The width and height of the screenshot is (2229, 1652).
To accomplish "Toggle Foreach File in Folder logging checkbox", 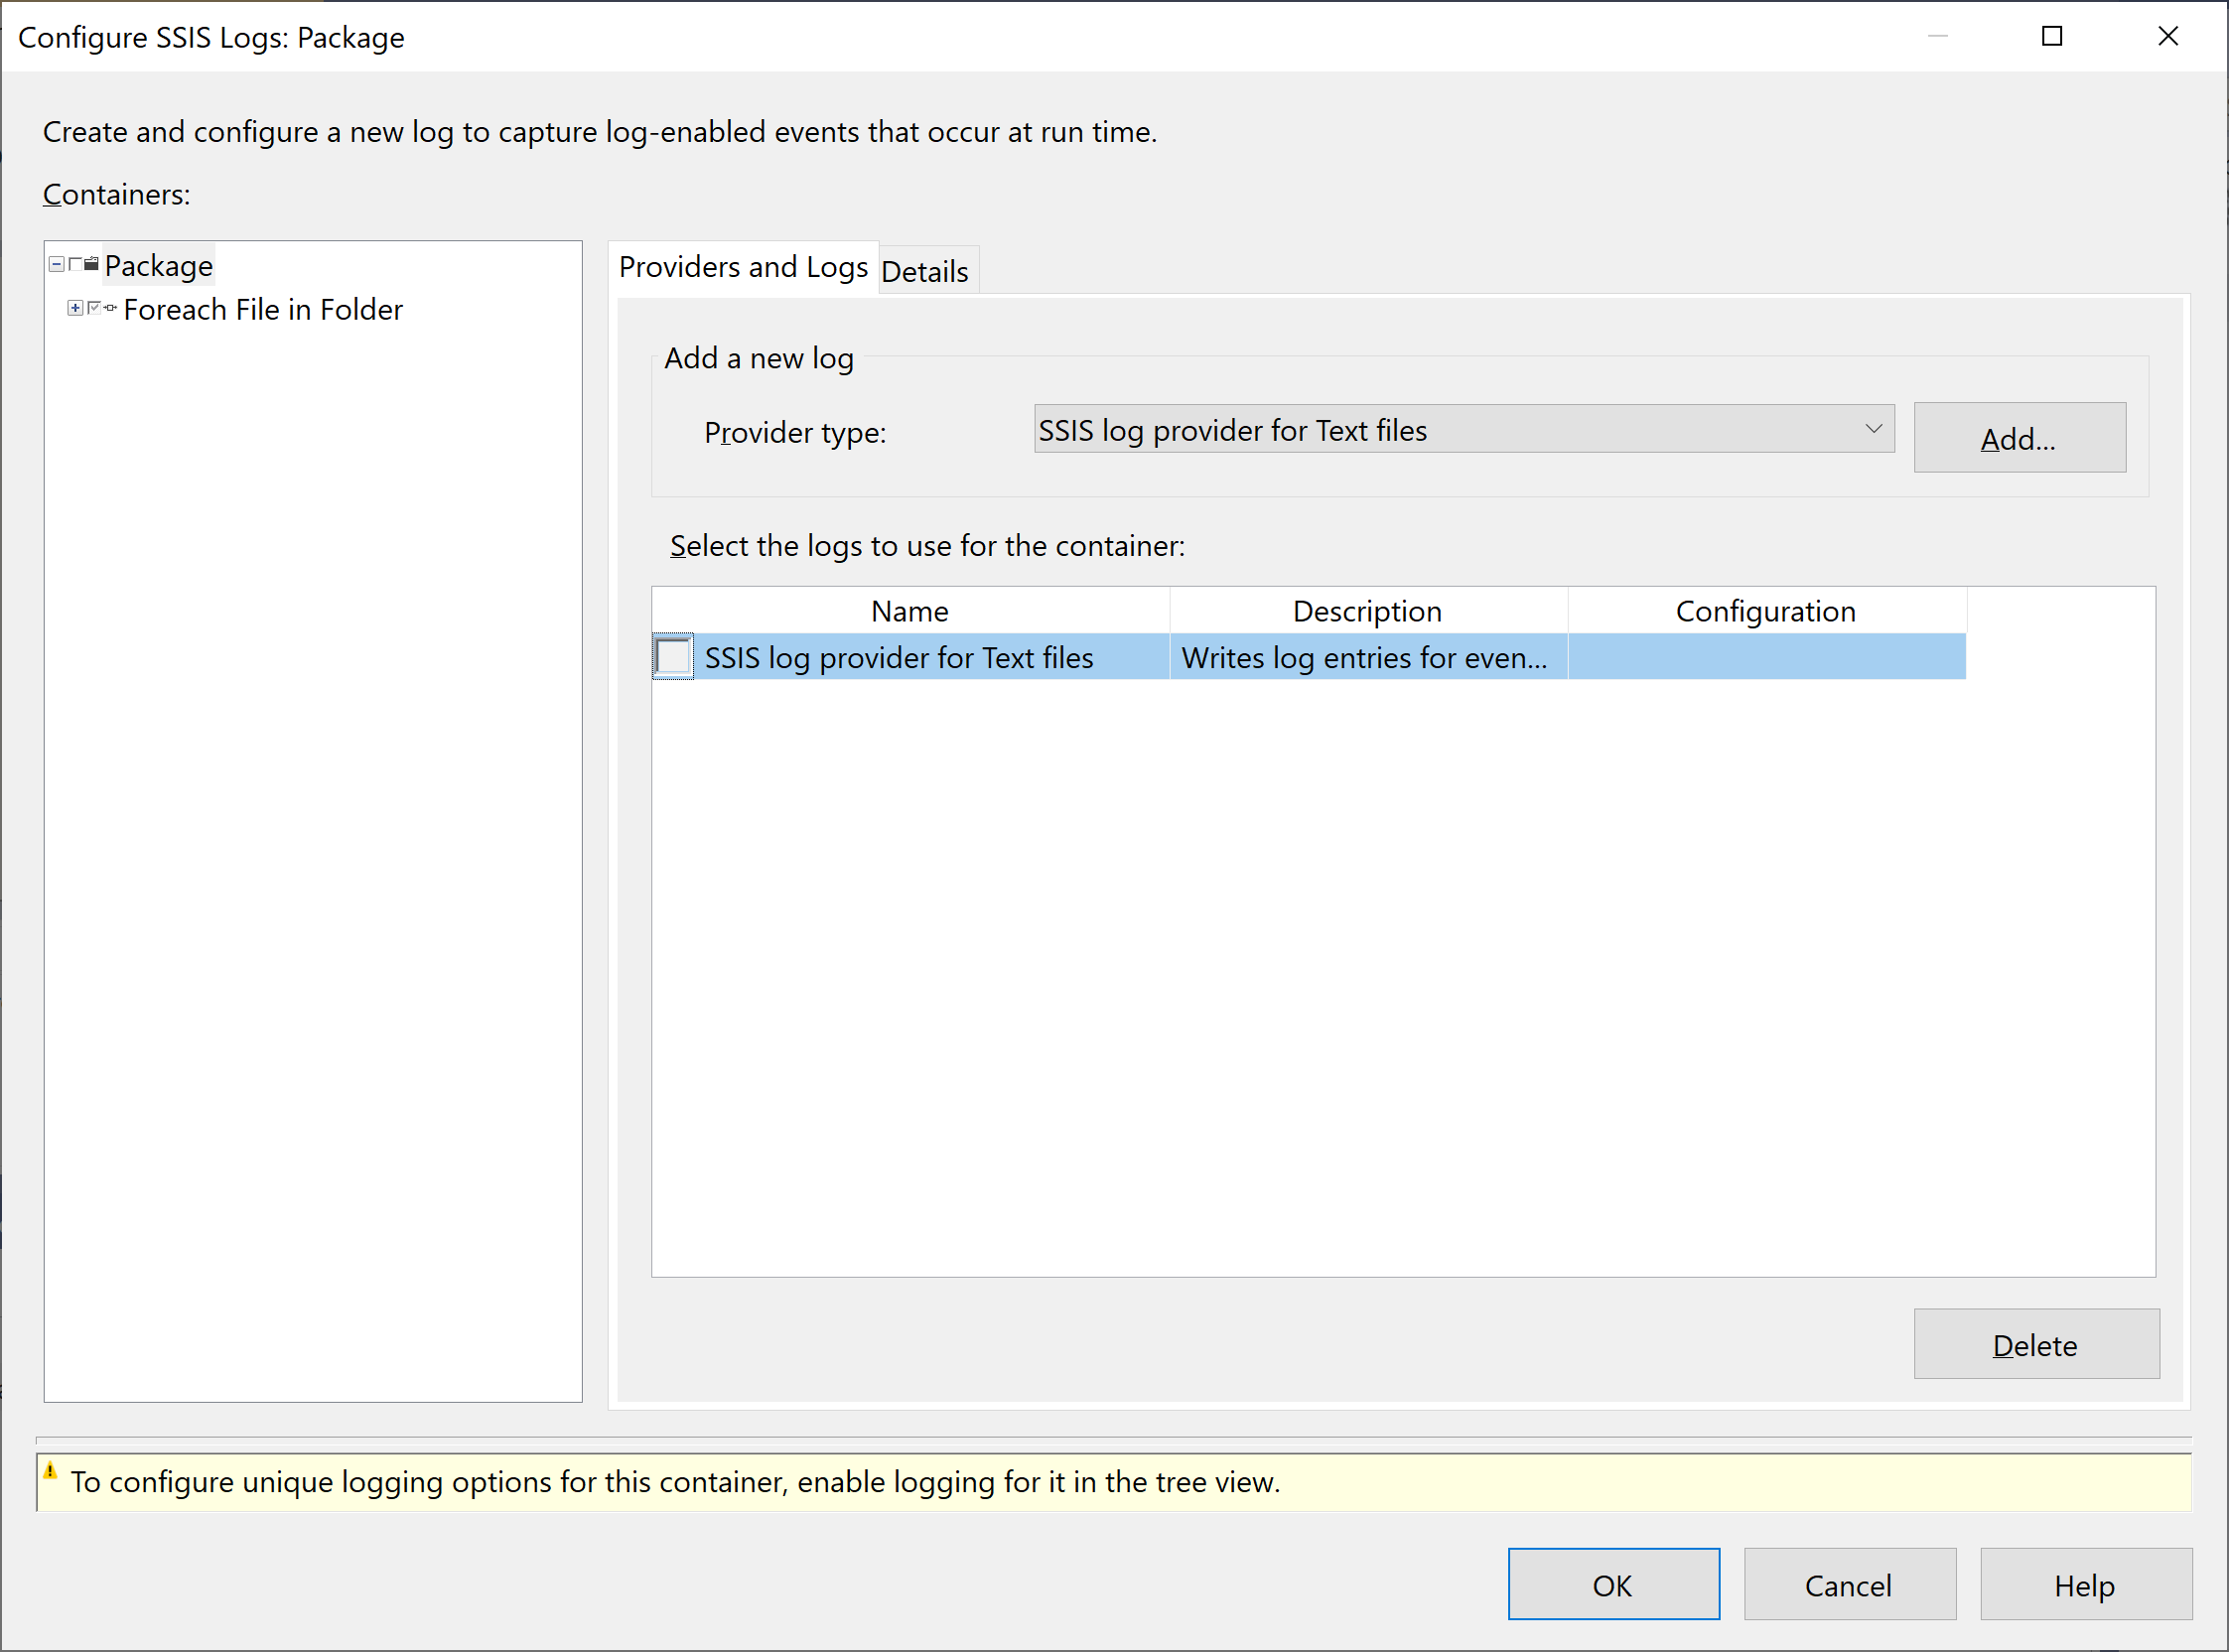I will point(94,308).
